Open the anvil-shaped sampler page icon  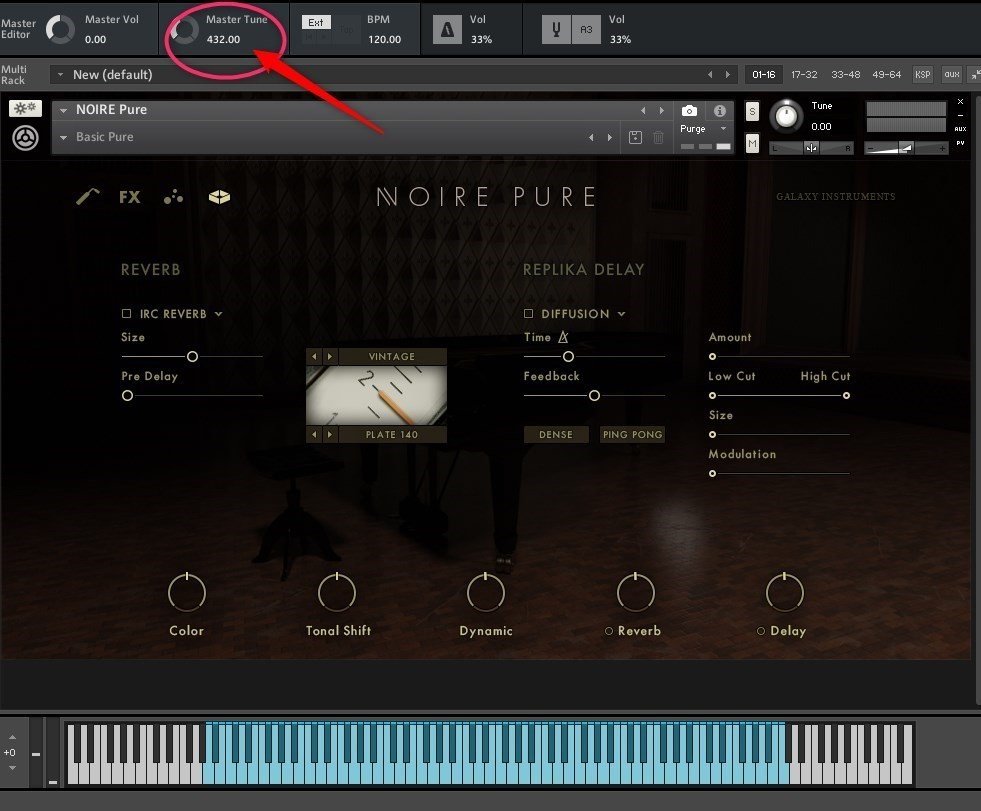tap(219, 197)
